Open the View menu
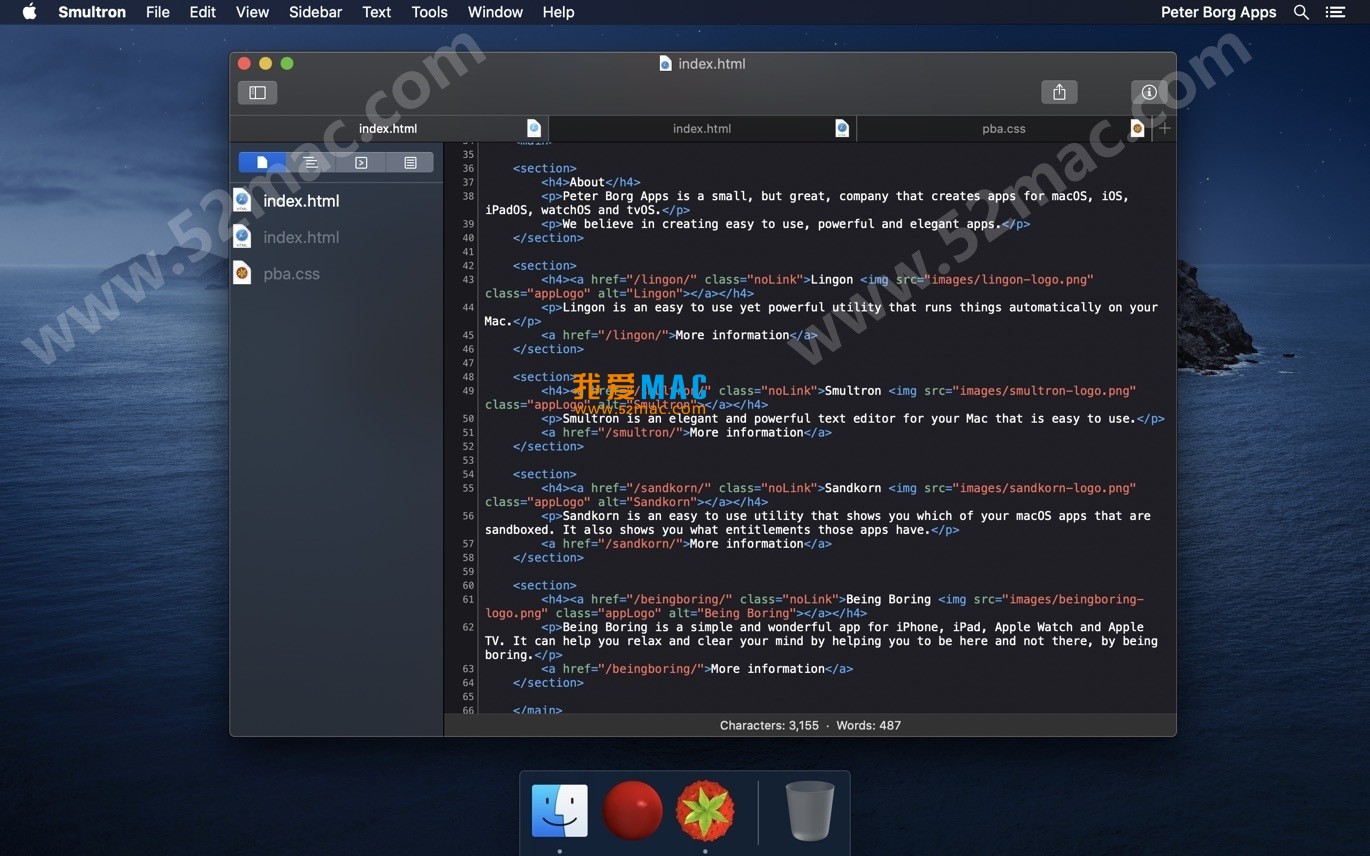Image resolution: width=1370 pixels, height=856 pixels. coord(252,12)
